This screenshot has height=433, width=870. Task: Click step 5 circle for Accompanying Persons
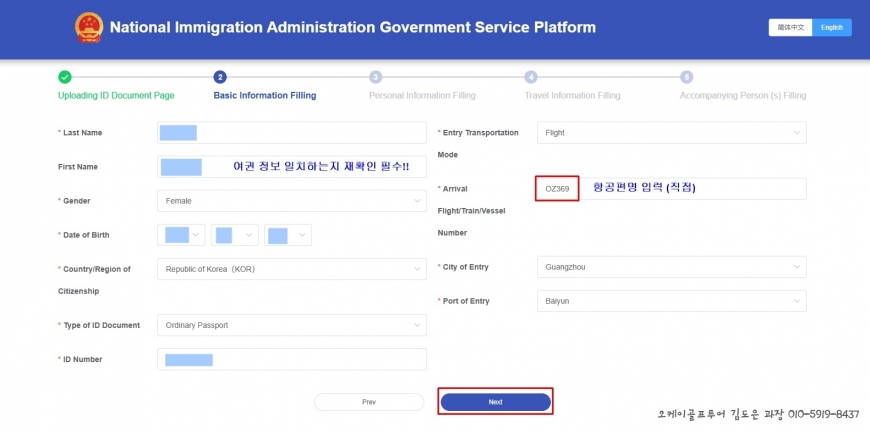tap(686, 77)
